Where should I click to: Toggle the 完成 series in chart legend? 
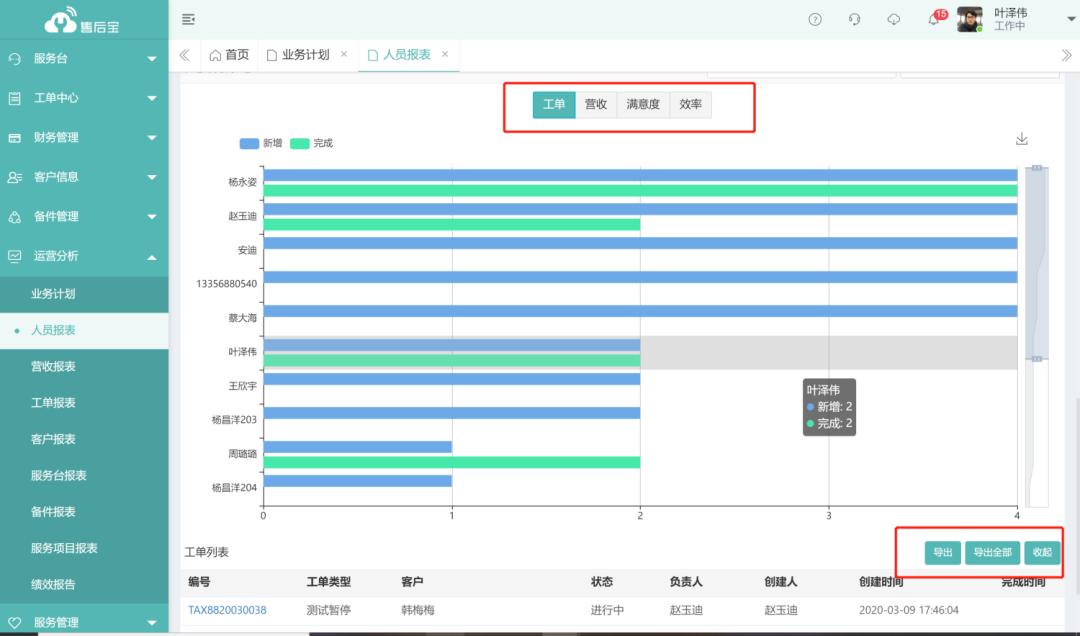pyautogui.click(x=311, y=143)
